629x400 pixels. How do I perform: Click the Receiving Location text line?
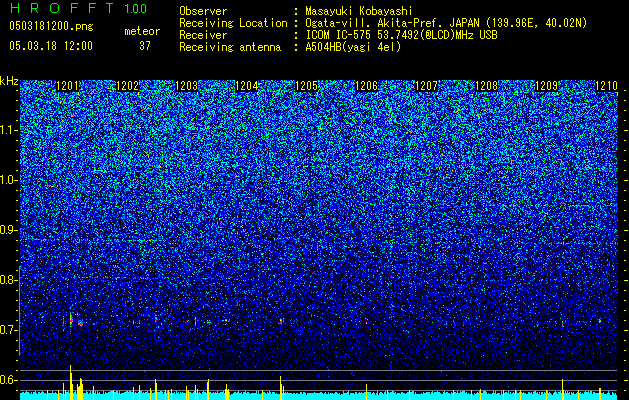[x=383, y=23]
